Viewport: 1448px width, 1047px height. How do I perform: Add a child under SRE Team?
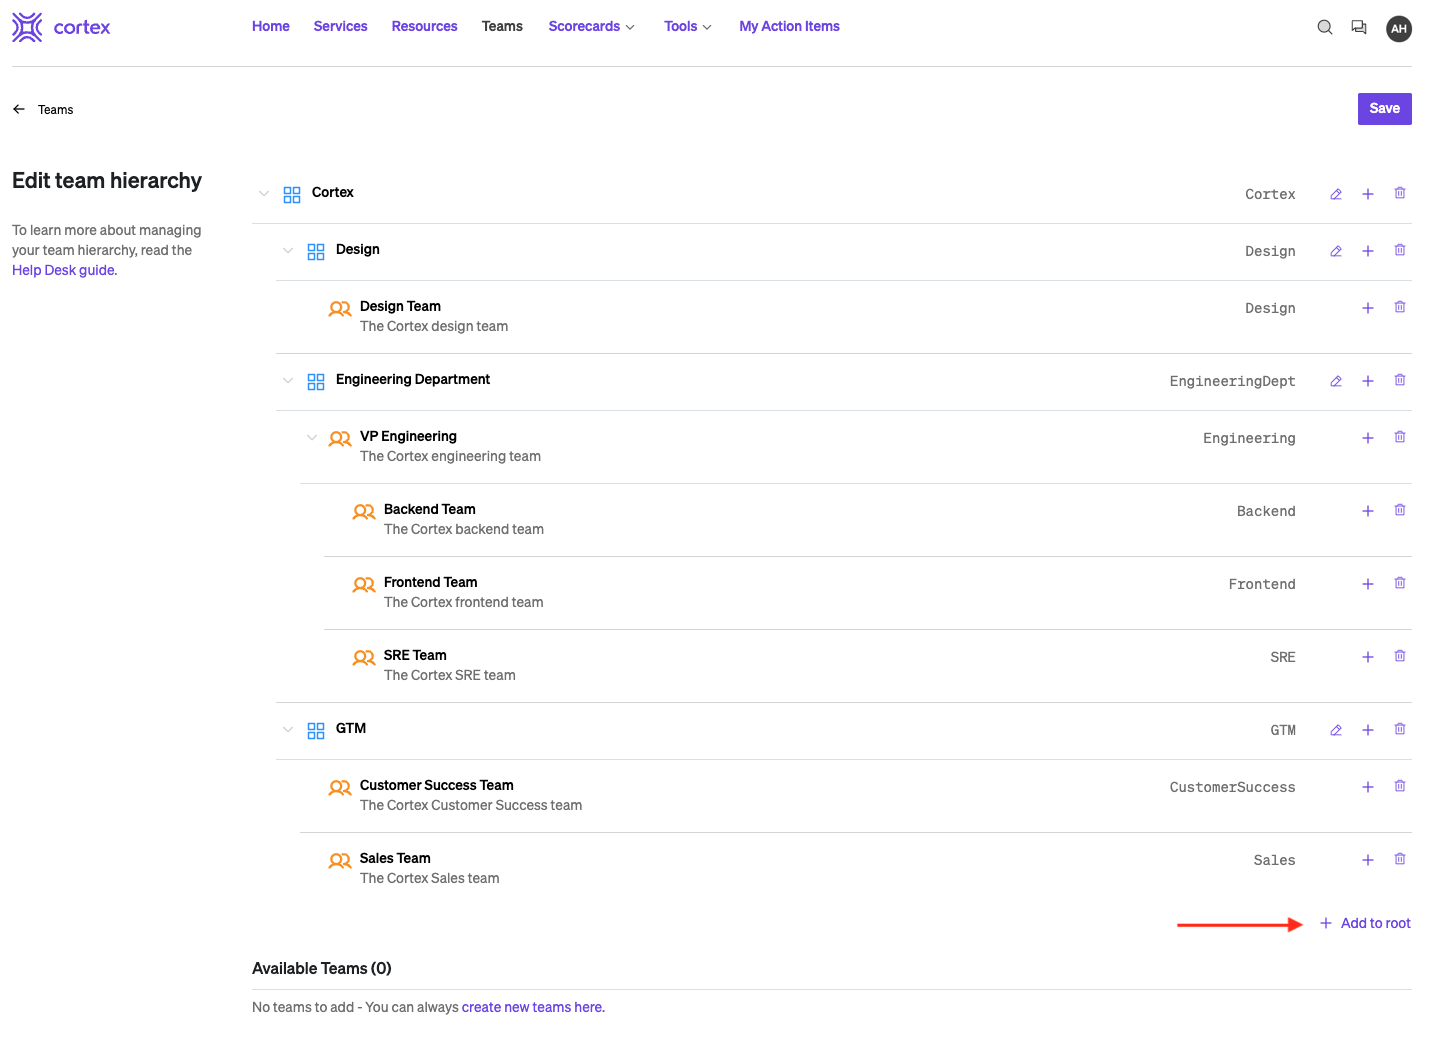(x=1368, y=657)
